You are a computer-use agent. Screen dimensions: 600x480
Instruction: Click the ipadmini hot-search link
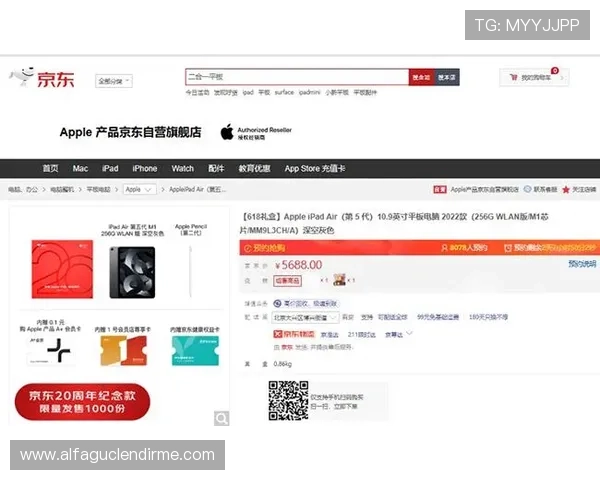pyautogui.click(x=309, y=92)
